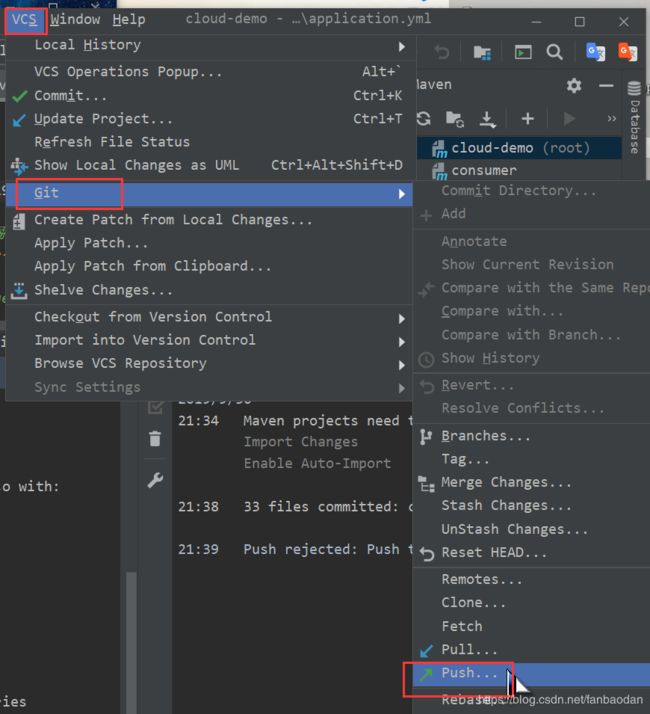This screenshot has width=650, height=714.
Task: Click the blue translate icon
Action: [x=595, y=52]
